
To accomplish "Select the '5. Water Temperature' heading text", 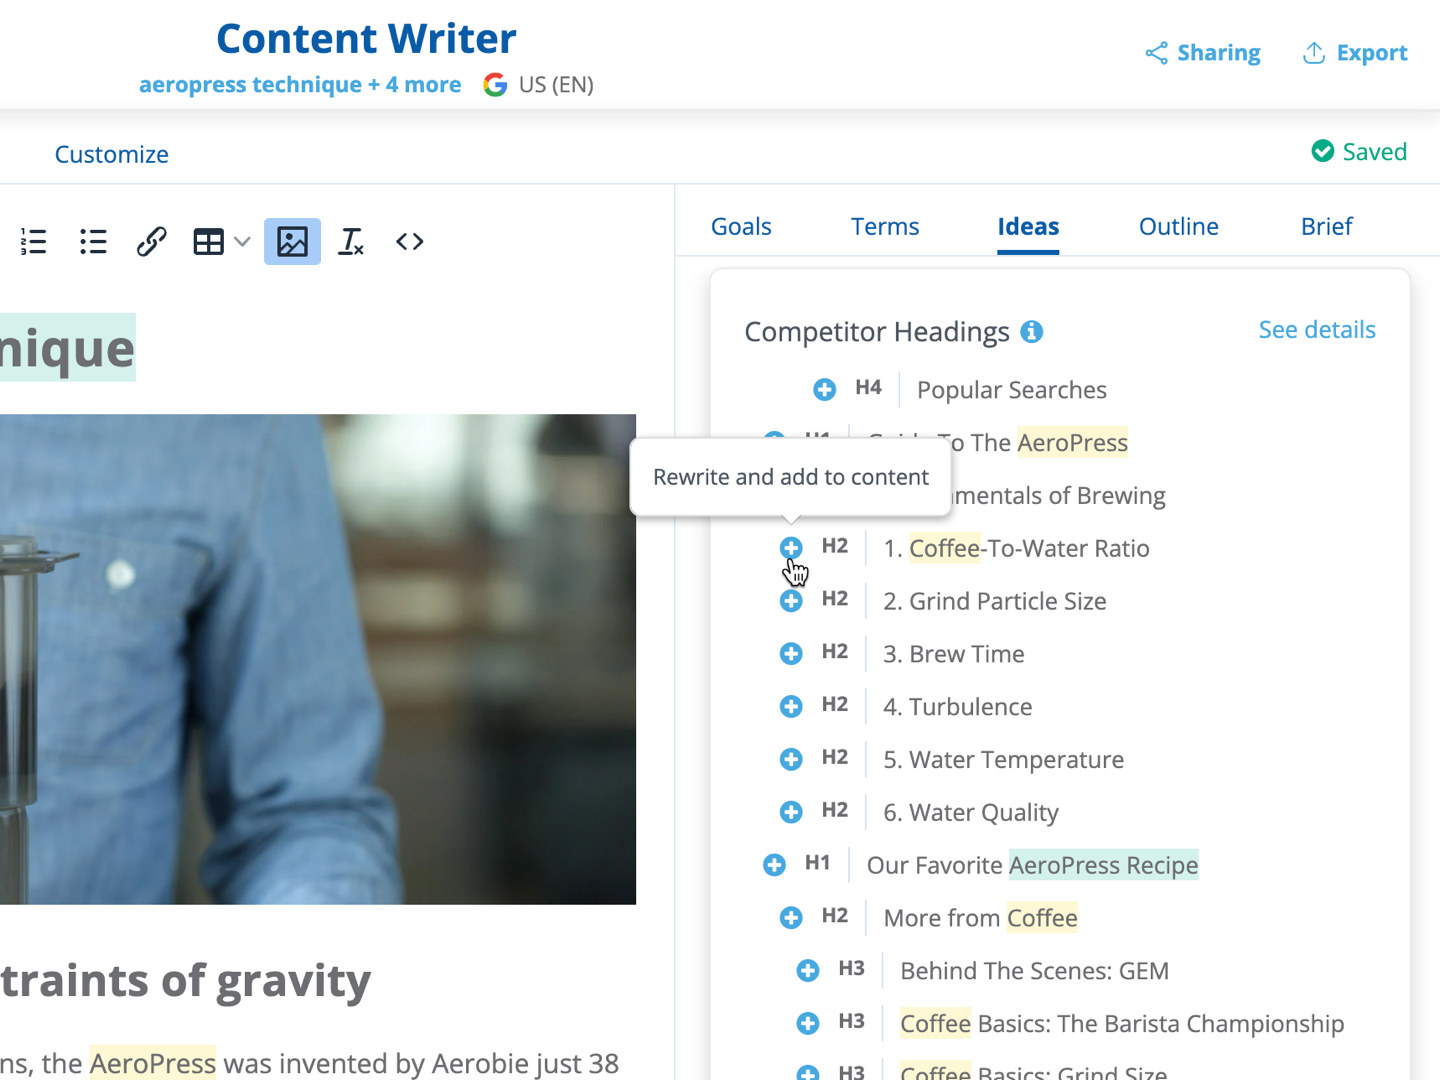I will [1004, 760].
